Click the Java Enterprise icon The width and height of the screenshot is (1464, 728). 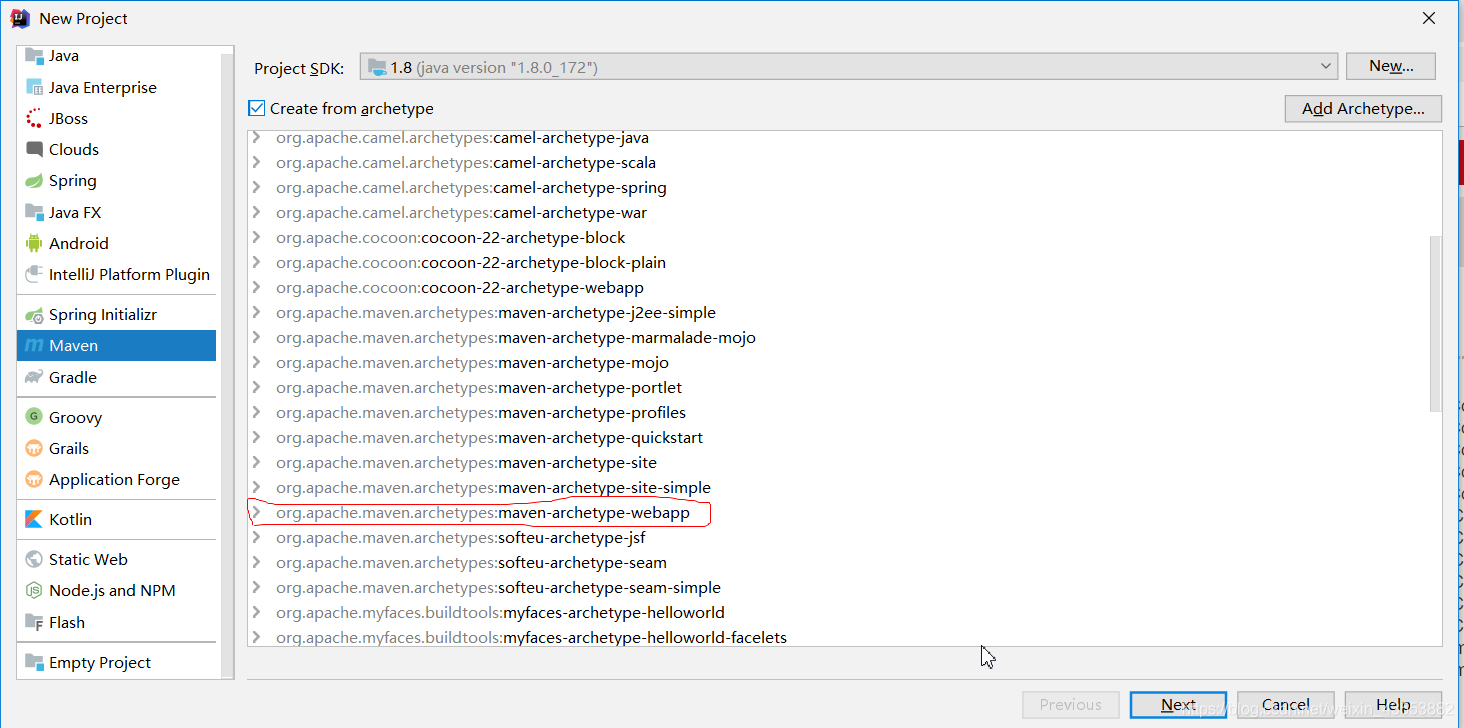click(34, 87)
